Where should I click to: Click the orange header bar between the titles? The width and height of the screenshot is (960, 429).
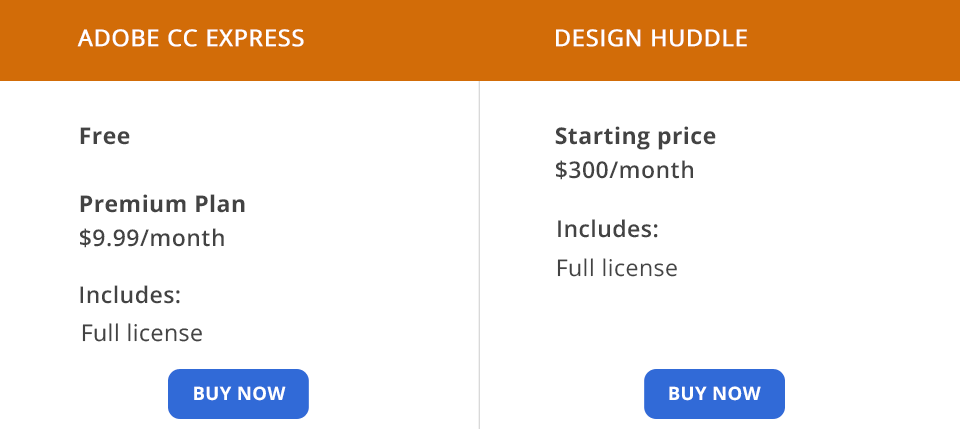[430, 39]
